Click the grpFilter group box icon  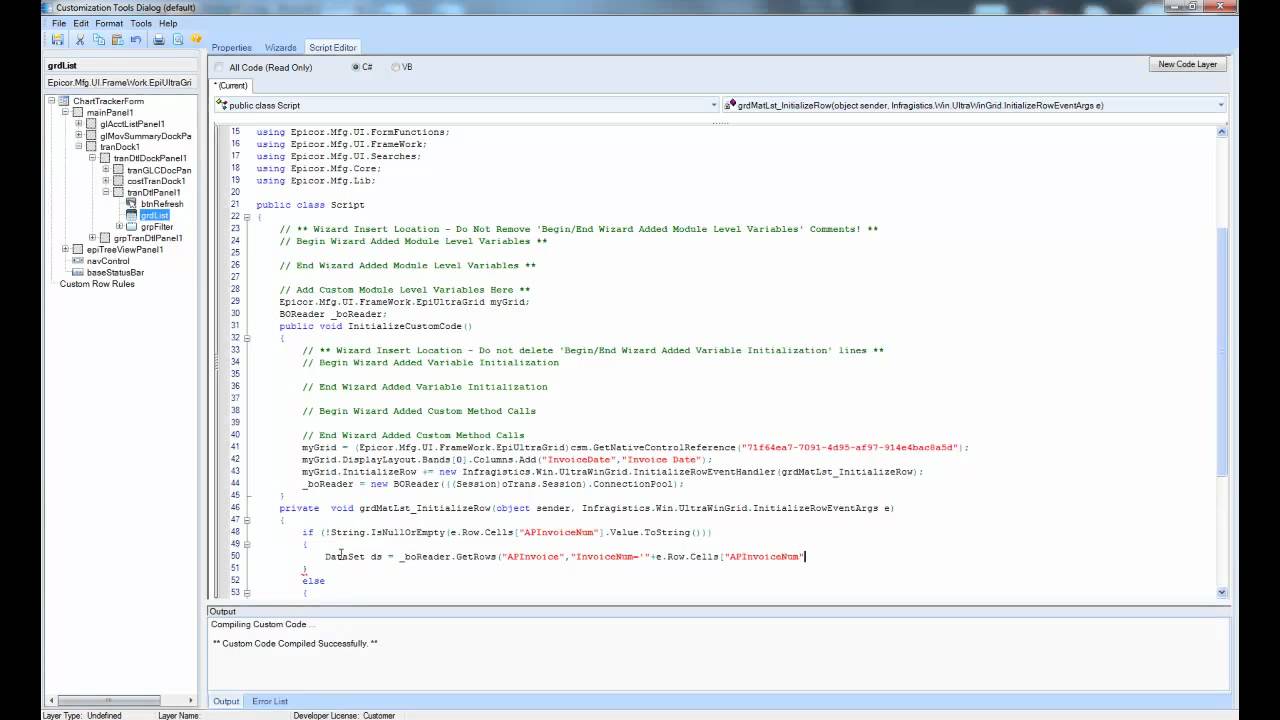click(132, 227)
